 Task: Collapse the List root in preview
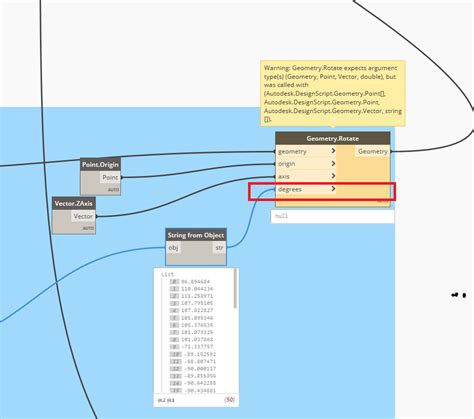[167, 274]
